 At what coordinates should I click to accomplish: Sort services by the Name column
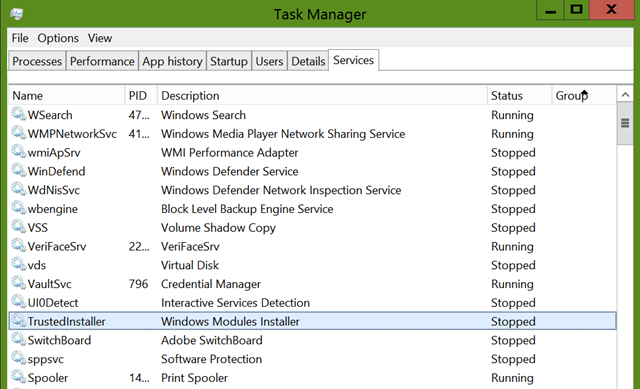coord(67,96)
